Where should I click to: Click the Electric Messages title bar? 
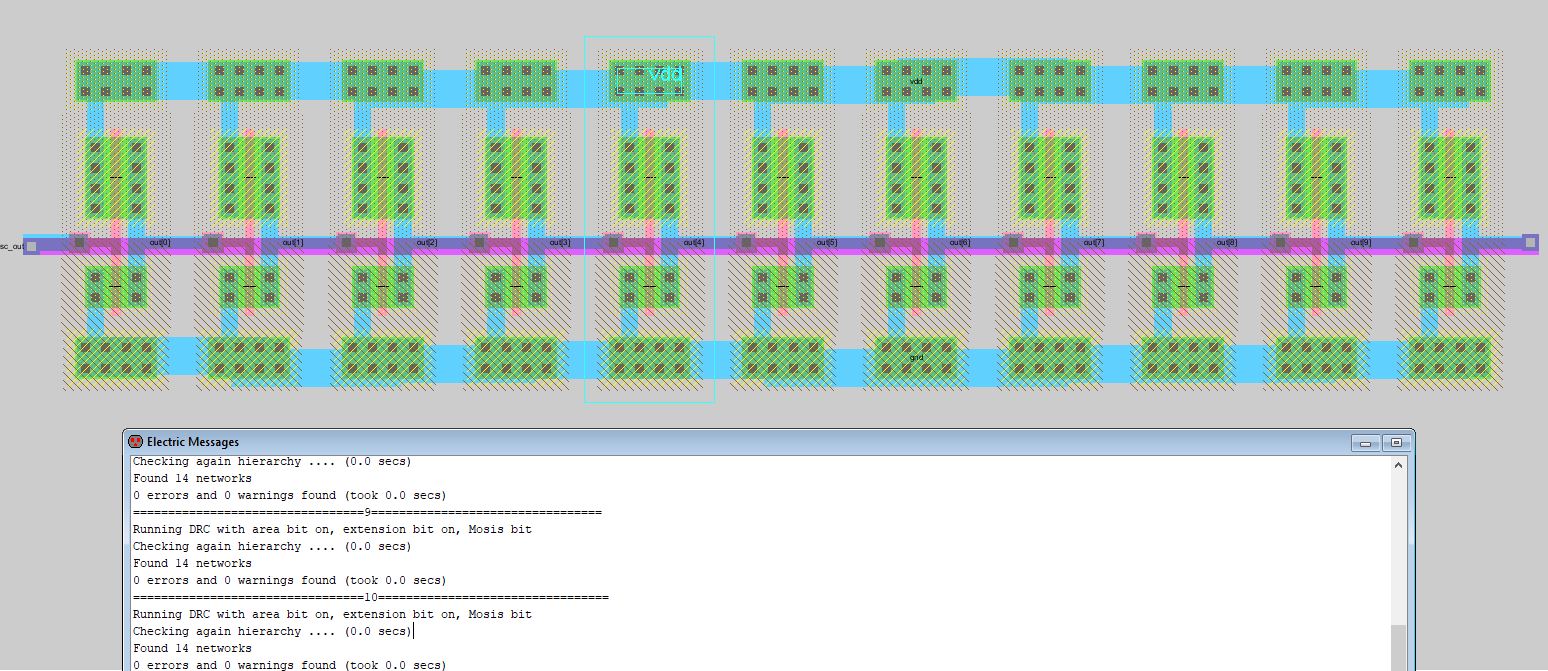pos(700,442)
